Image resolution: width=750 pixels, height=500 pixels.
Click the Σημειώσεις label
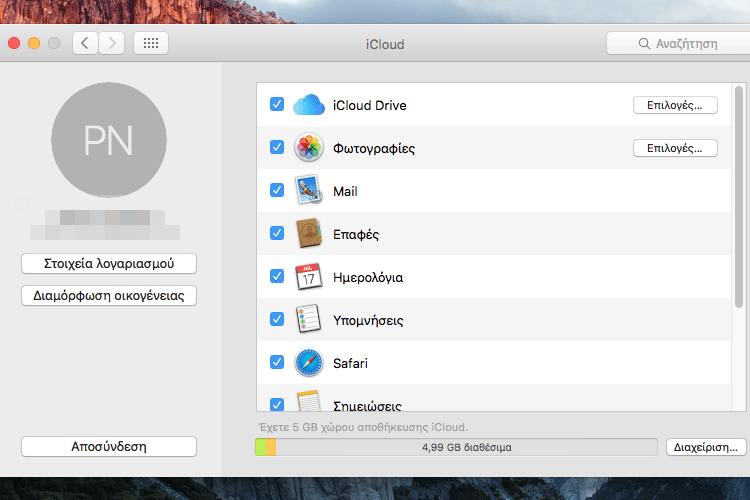pyautogui.click(x=367, y=406)
